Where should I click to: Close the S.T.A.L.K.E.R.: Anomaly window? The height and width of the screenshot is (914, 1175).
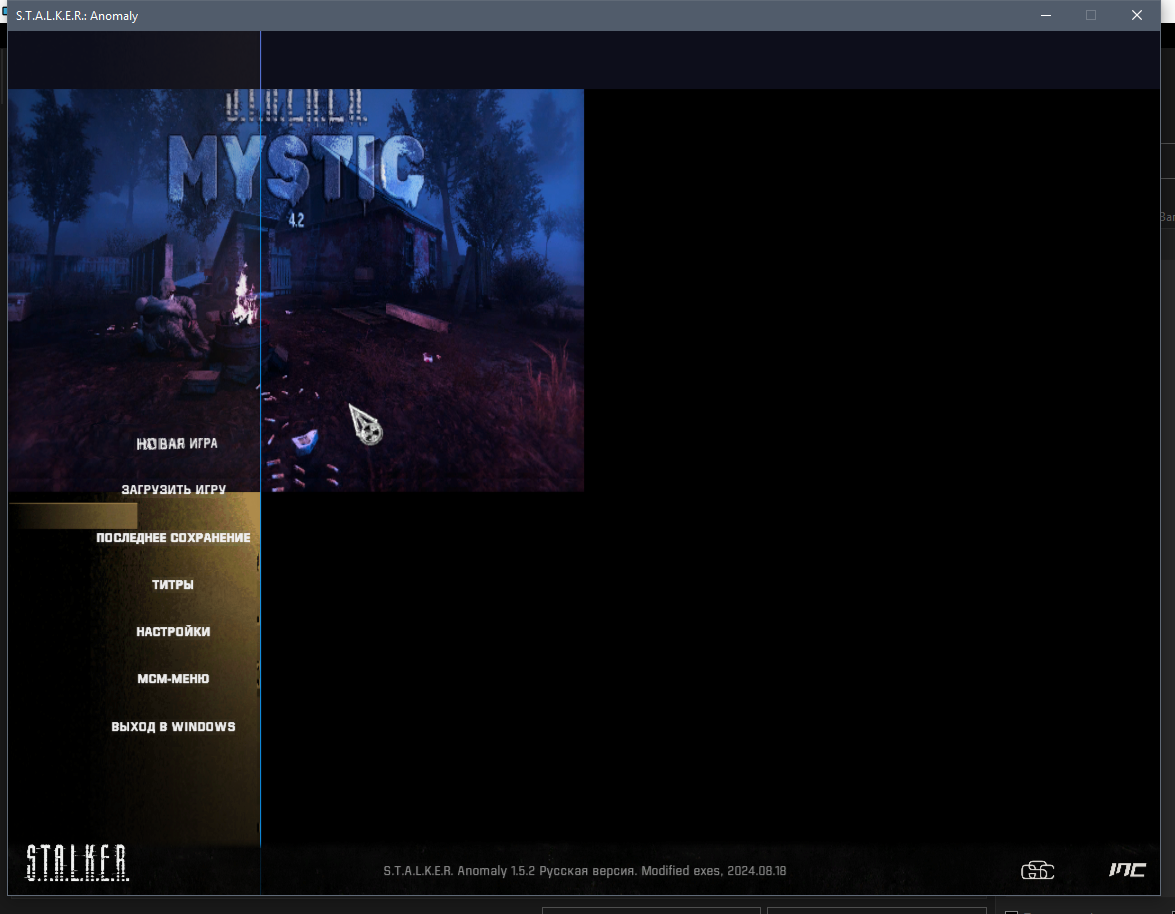click(x=1137, y=15)
